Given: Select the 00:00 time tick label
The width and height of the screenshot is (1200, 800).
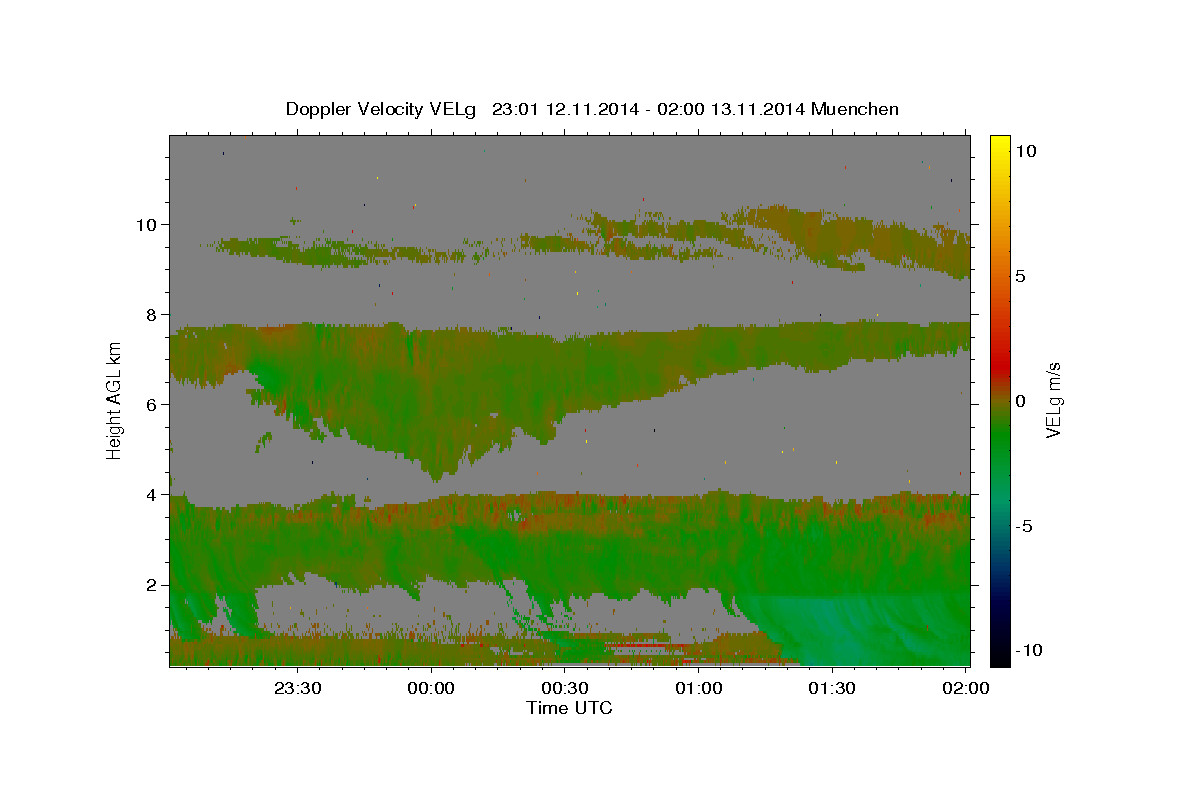Looking at the screenshot, I should [x=432, y=688].
